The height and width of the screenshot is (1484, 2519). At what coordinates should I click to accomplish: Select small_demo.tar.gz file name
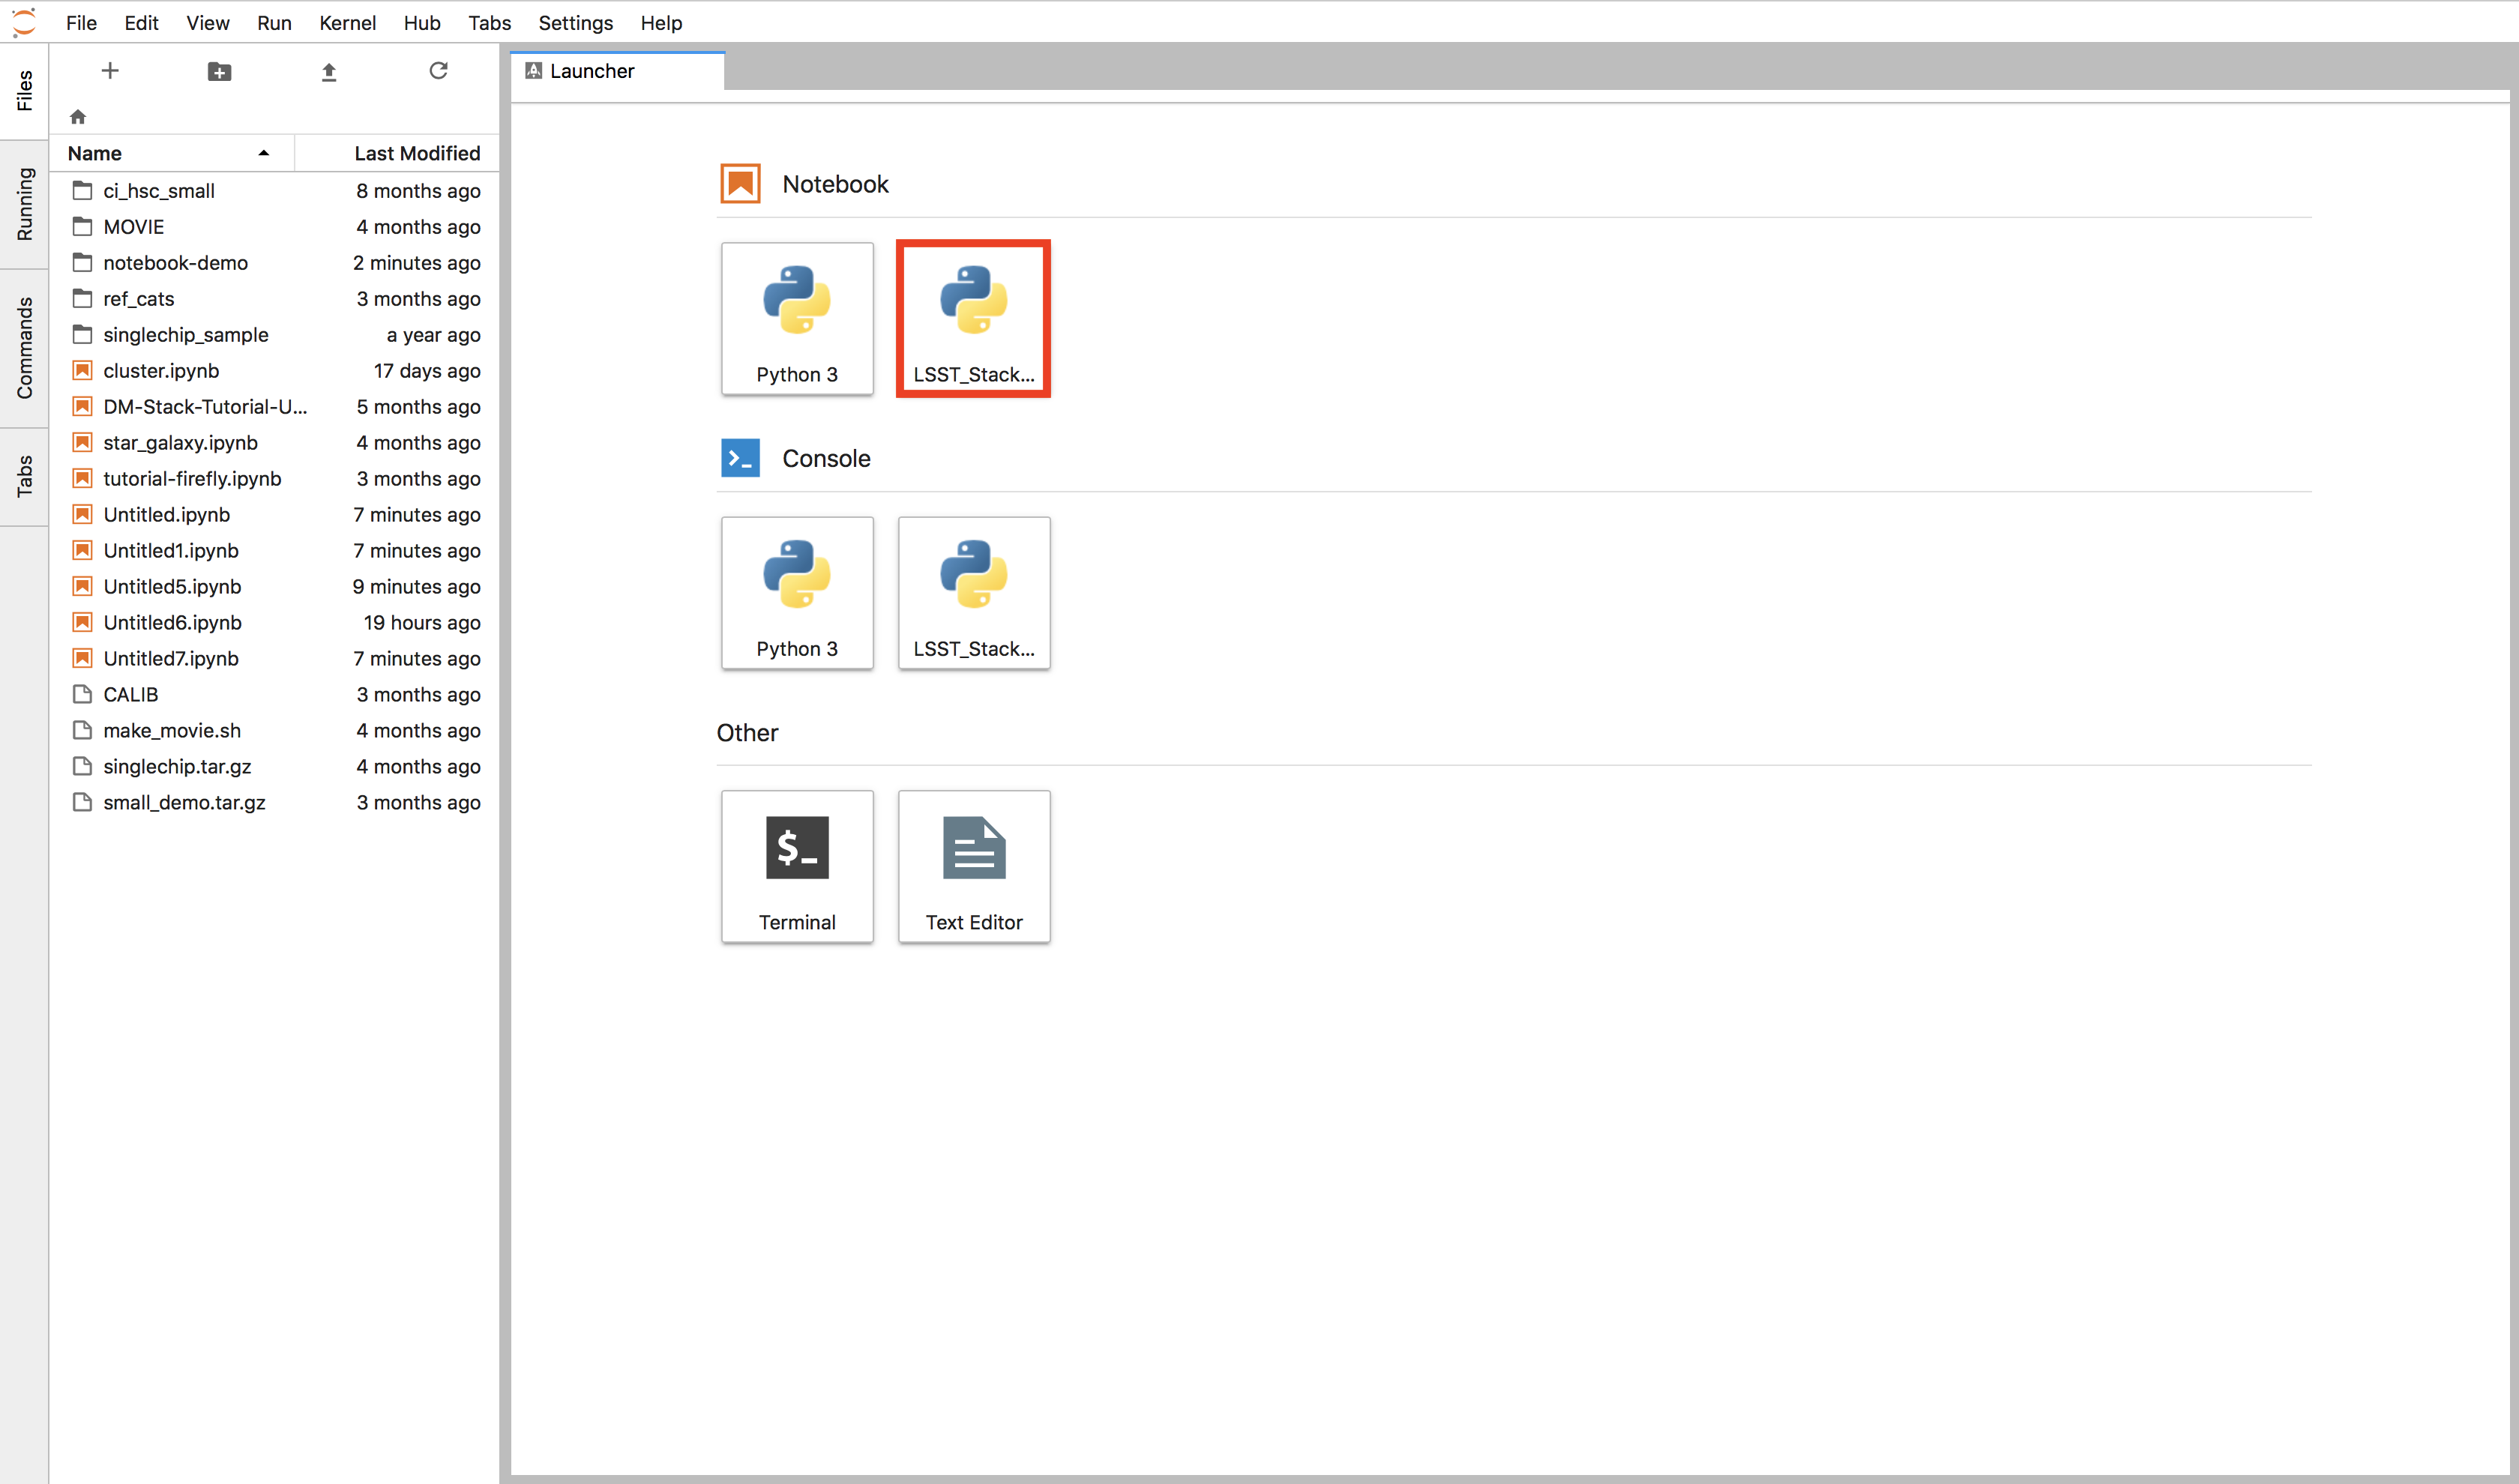point(184,802)
